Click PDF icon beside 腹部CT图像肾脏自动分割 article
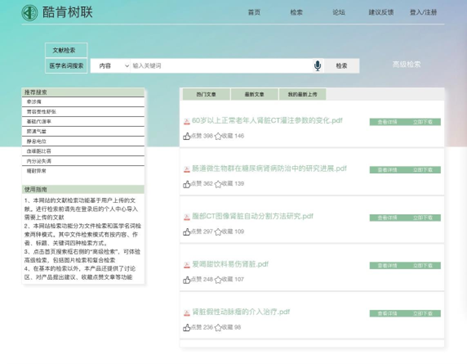This screenshot has height=364, width=467. coord(187,217)
